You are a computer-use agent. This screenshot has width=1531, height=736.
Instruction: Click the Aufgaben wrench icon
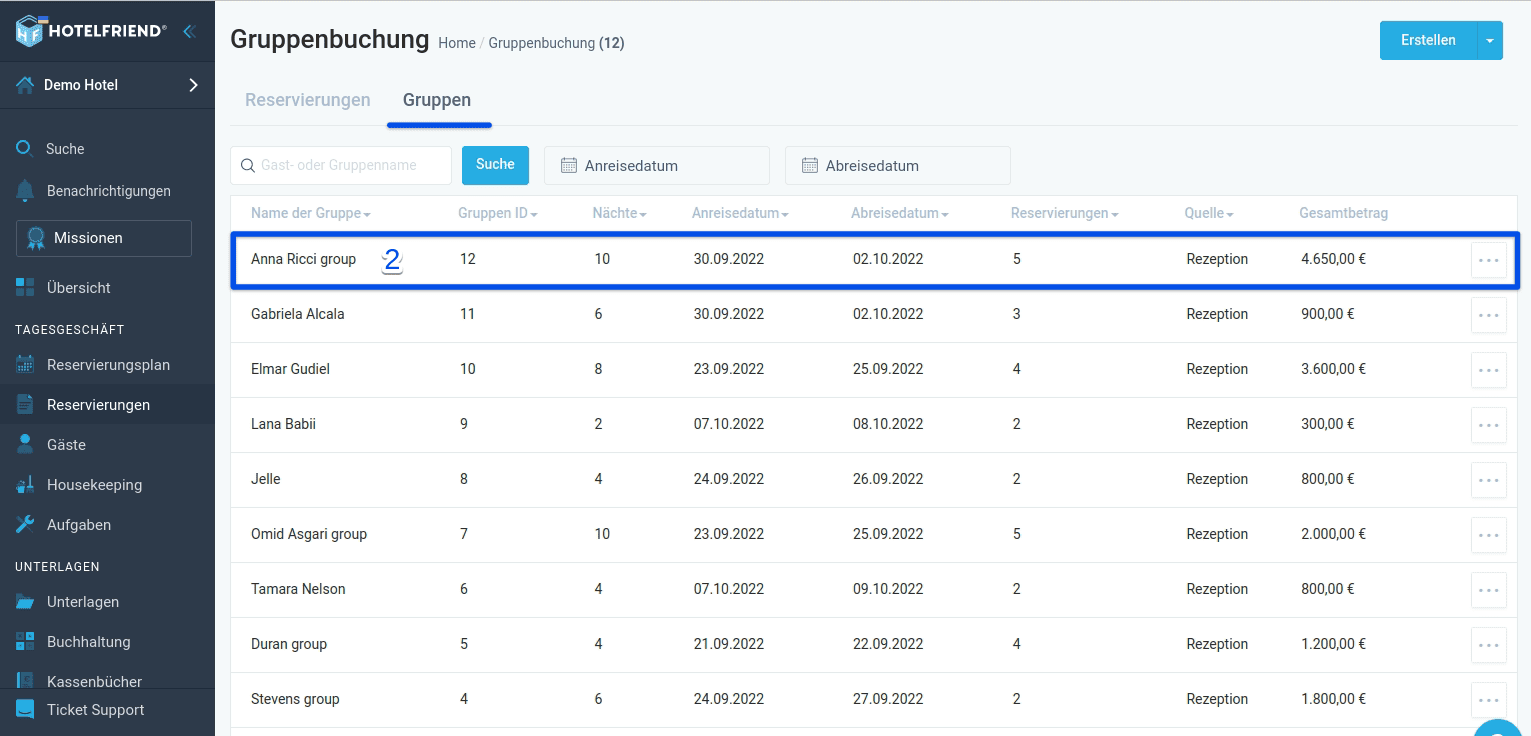tap(25, 525)
